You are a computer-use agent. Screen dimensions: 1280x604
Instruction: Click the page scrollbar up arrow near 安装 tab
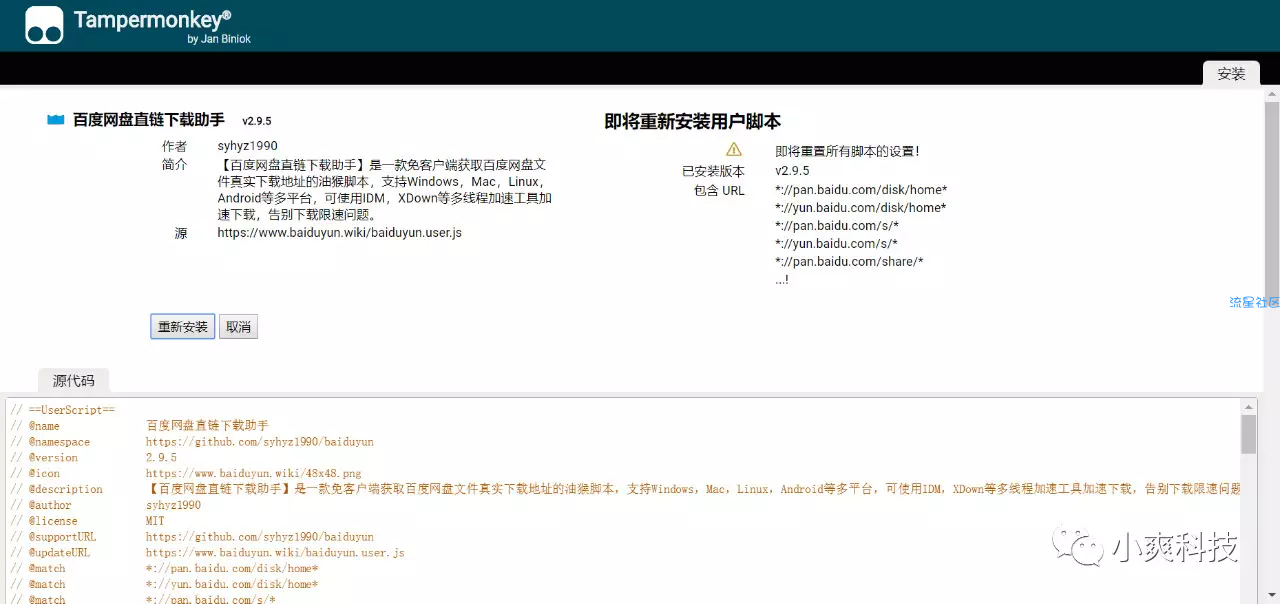click(1271, 96)
